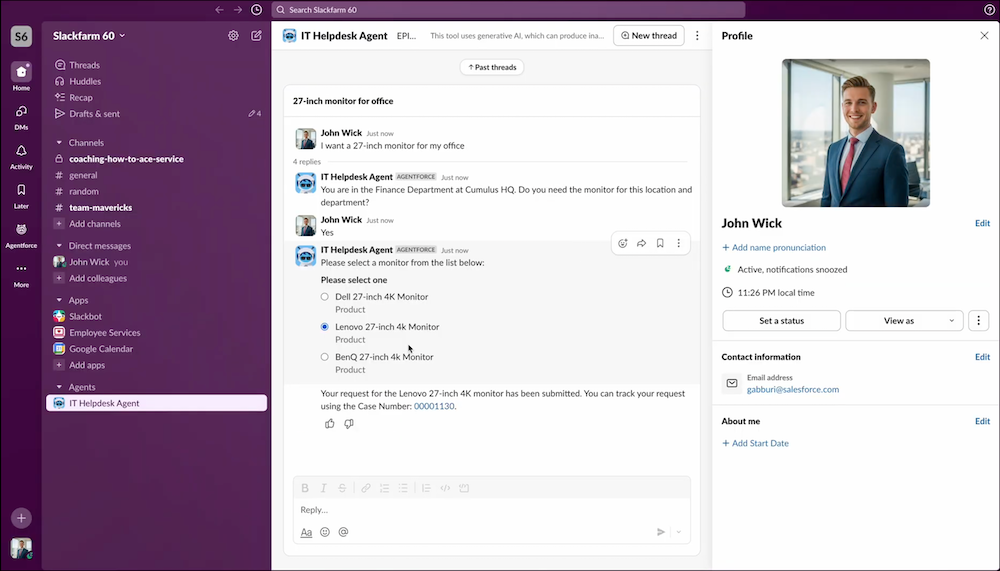Open the Home tab in left rail
The image size is (1000, 571).
coord(21,77)
